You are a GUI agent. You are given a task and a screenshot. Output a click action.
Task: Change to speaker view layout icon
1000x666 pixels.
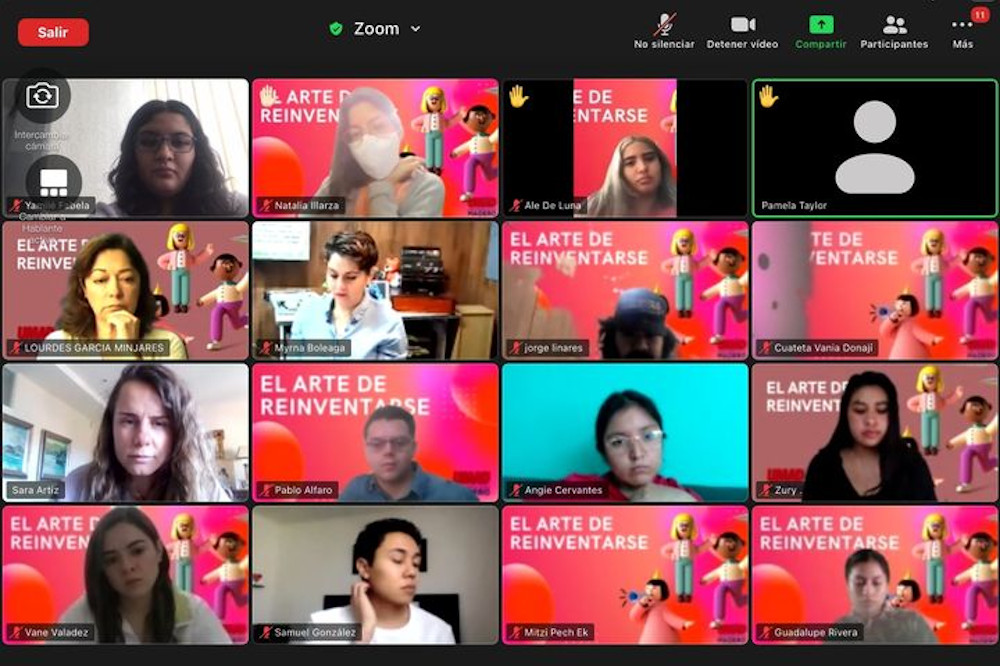(x=53, y=181)
